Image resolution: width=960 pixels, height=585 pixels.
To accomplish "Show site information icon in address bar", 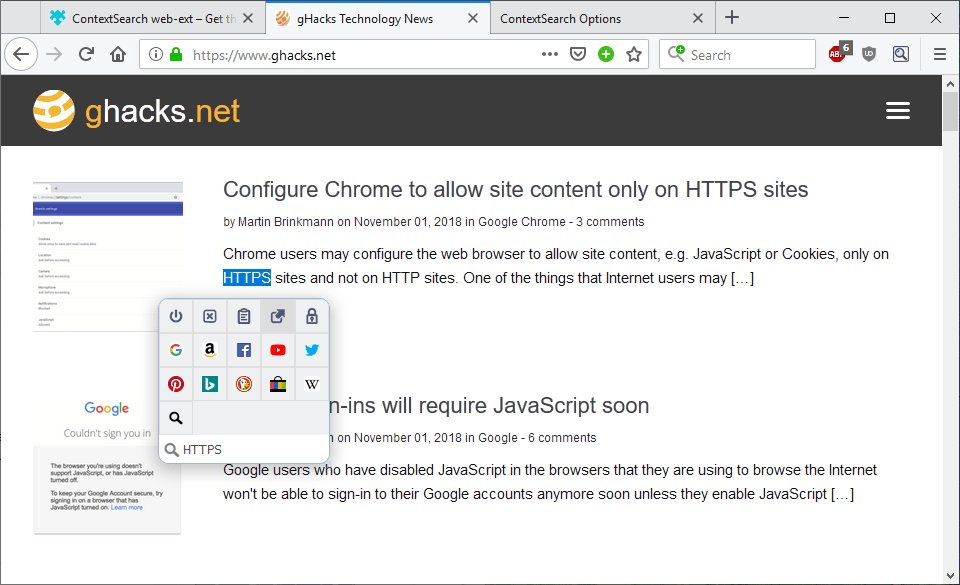I will [156, 54].
